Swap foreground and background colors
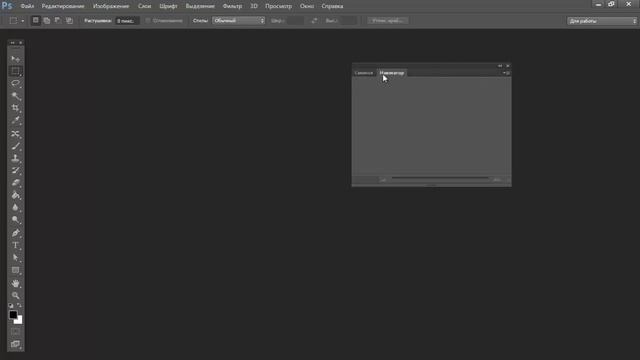The height and width of the screenshot is (360, 640). [x=20, y=305]
